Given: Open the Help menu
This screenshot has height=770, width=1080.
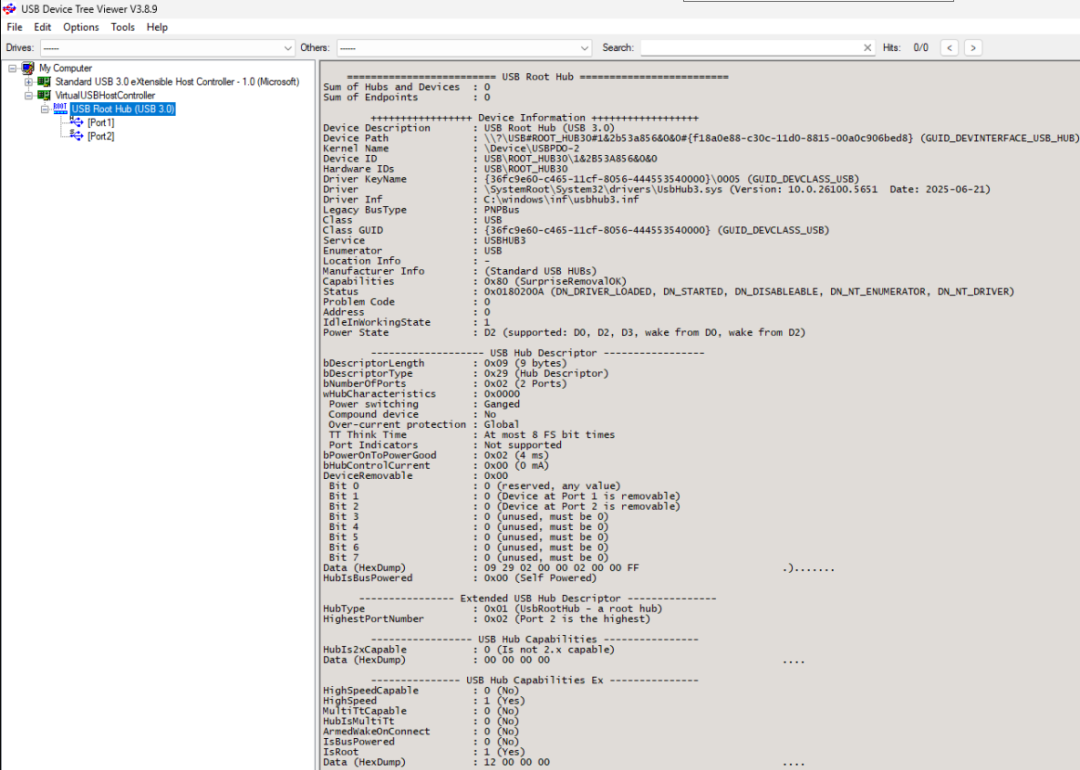Looking at the screenshot, I should [x=157, y=27].
